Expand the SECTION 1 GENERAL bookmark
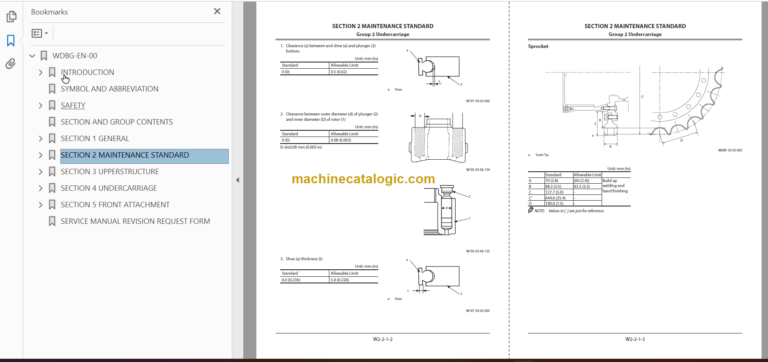The image size is (768, 362). tap(41, 139)
